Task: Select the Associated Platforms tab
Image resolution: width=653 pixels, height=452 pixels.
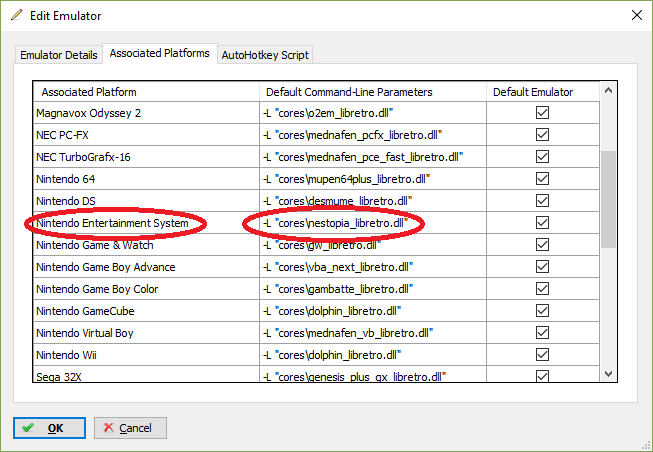Action: 160,53
